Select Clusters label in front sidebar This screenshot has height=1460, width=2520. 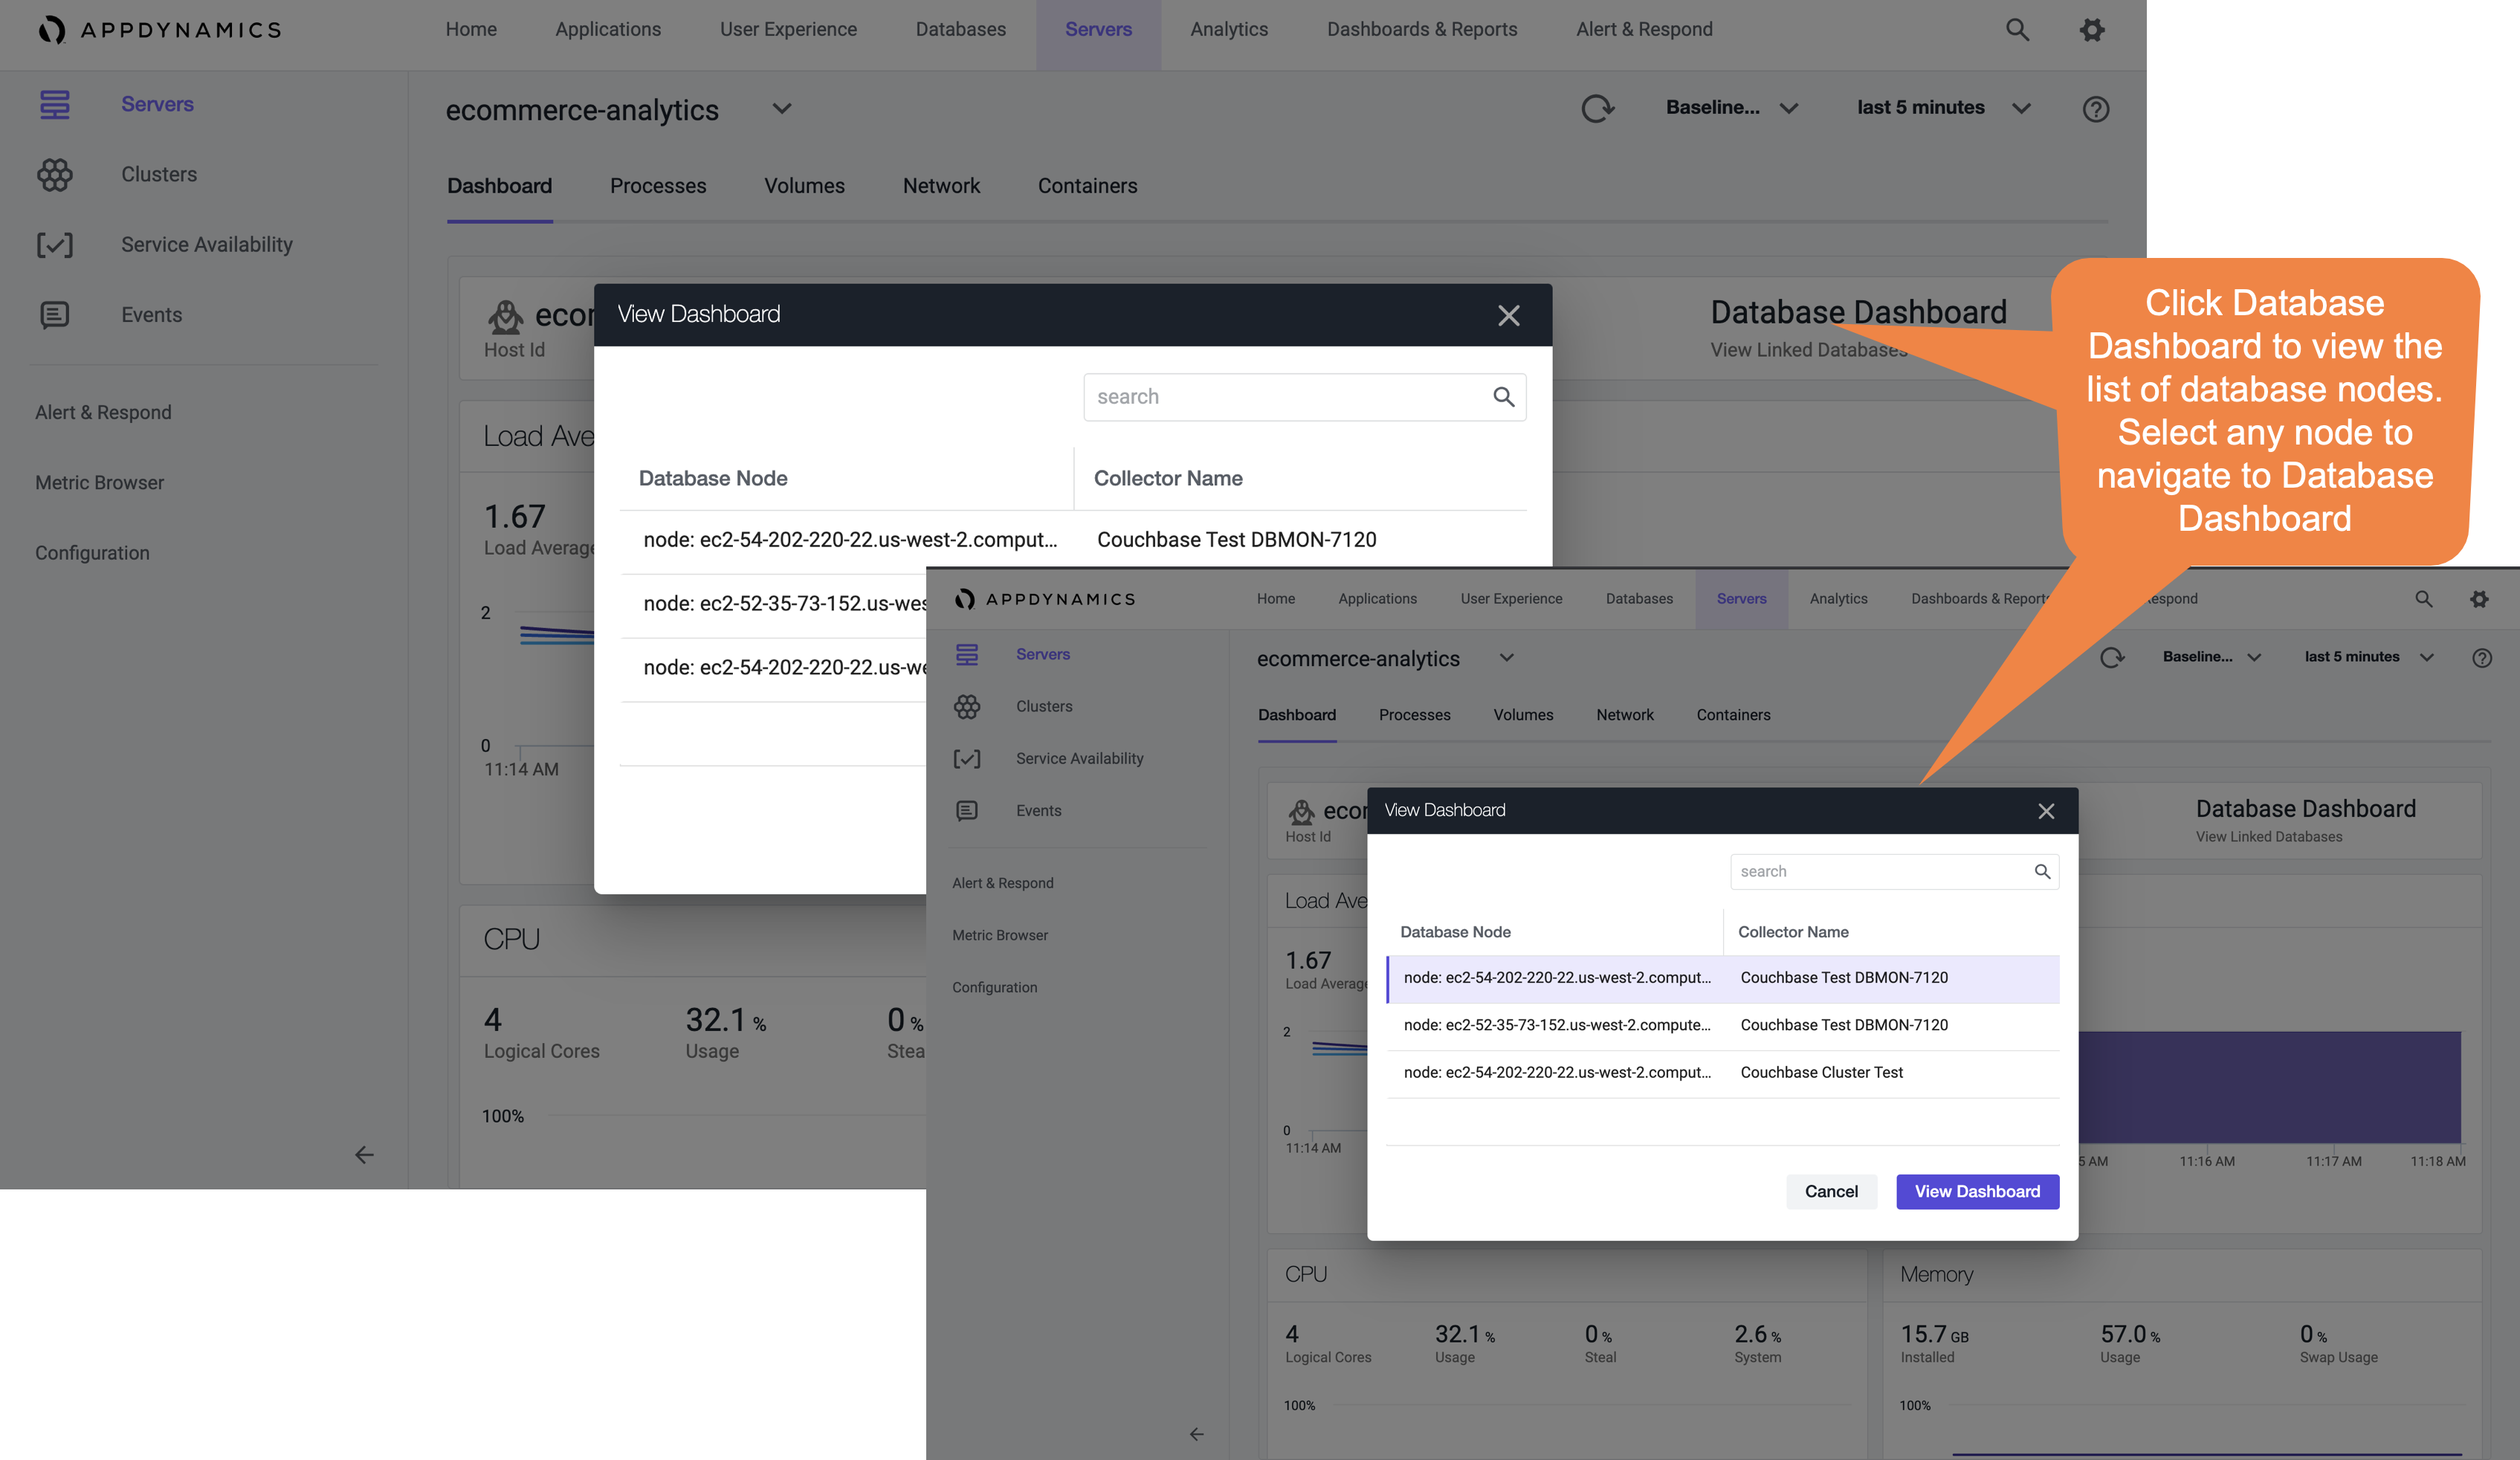(1044, 707)
